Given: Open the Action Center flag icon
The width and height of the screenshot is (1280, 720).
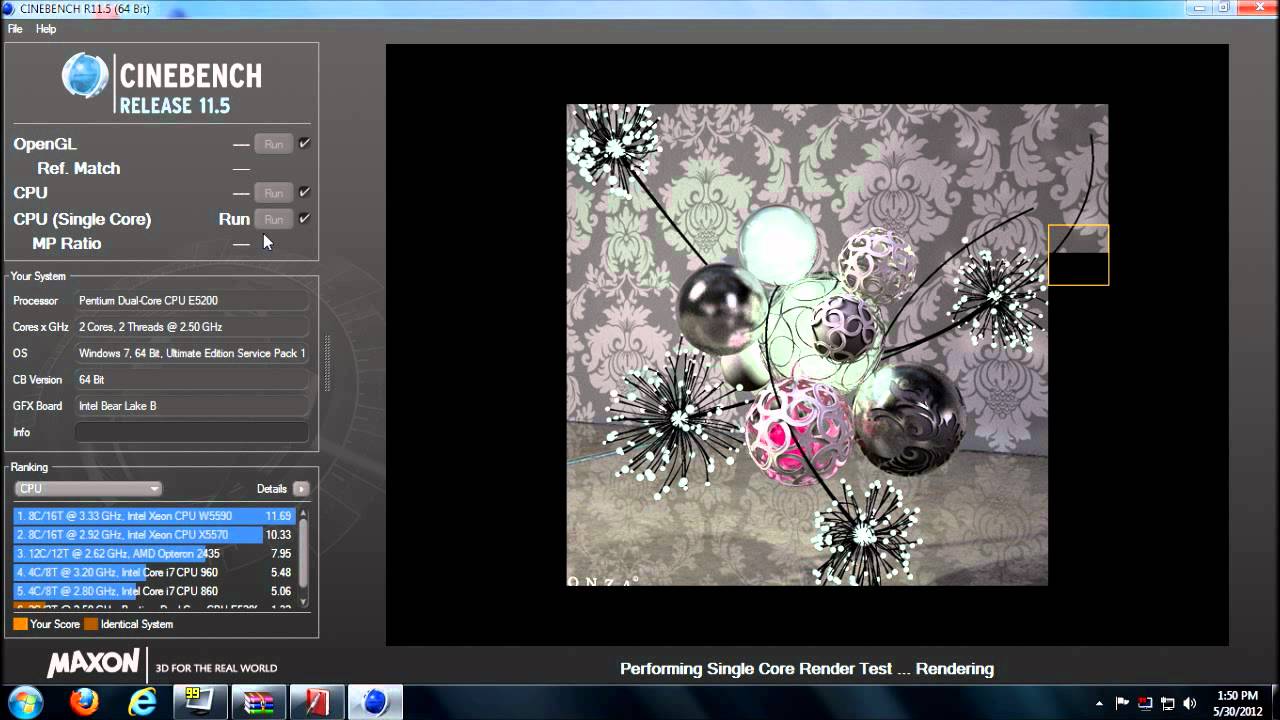Looking at the screenshot, I should [x=1123, y=703].
